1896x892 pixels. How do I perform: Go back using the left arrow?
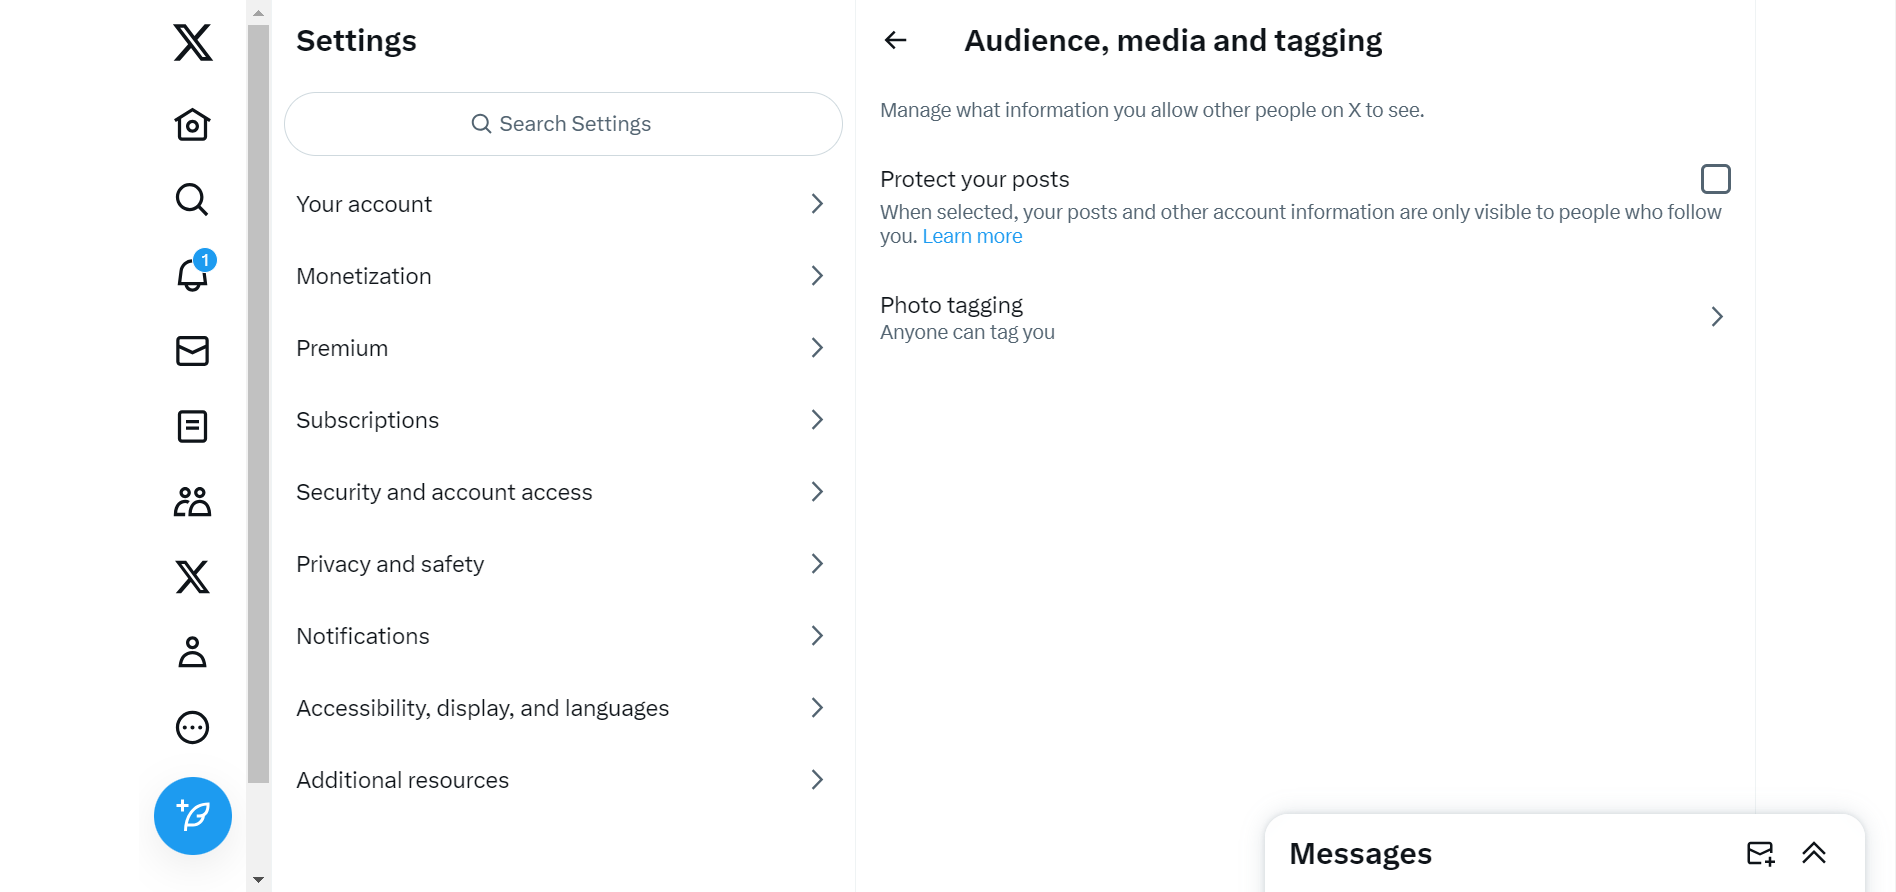895,40
